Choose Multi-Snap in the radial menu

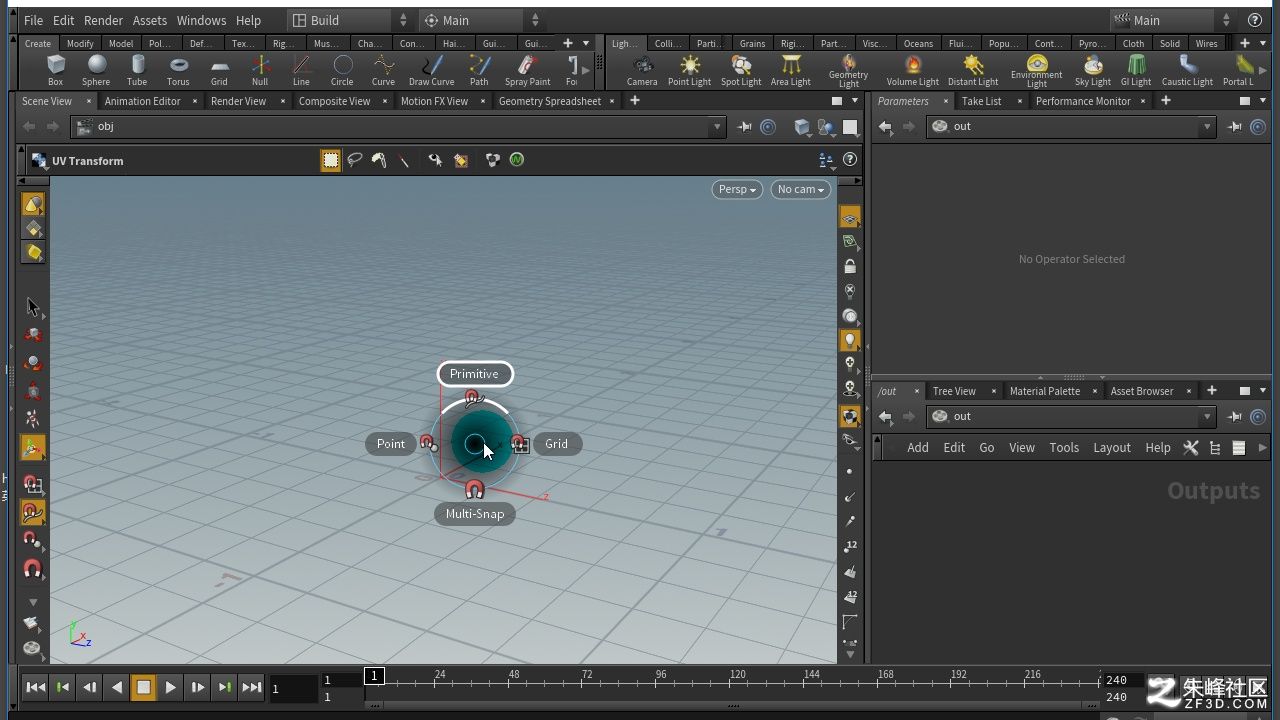(475, 514)
